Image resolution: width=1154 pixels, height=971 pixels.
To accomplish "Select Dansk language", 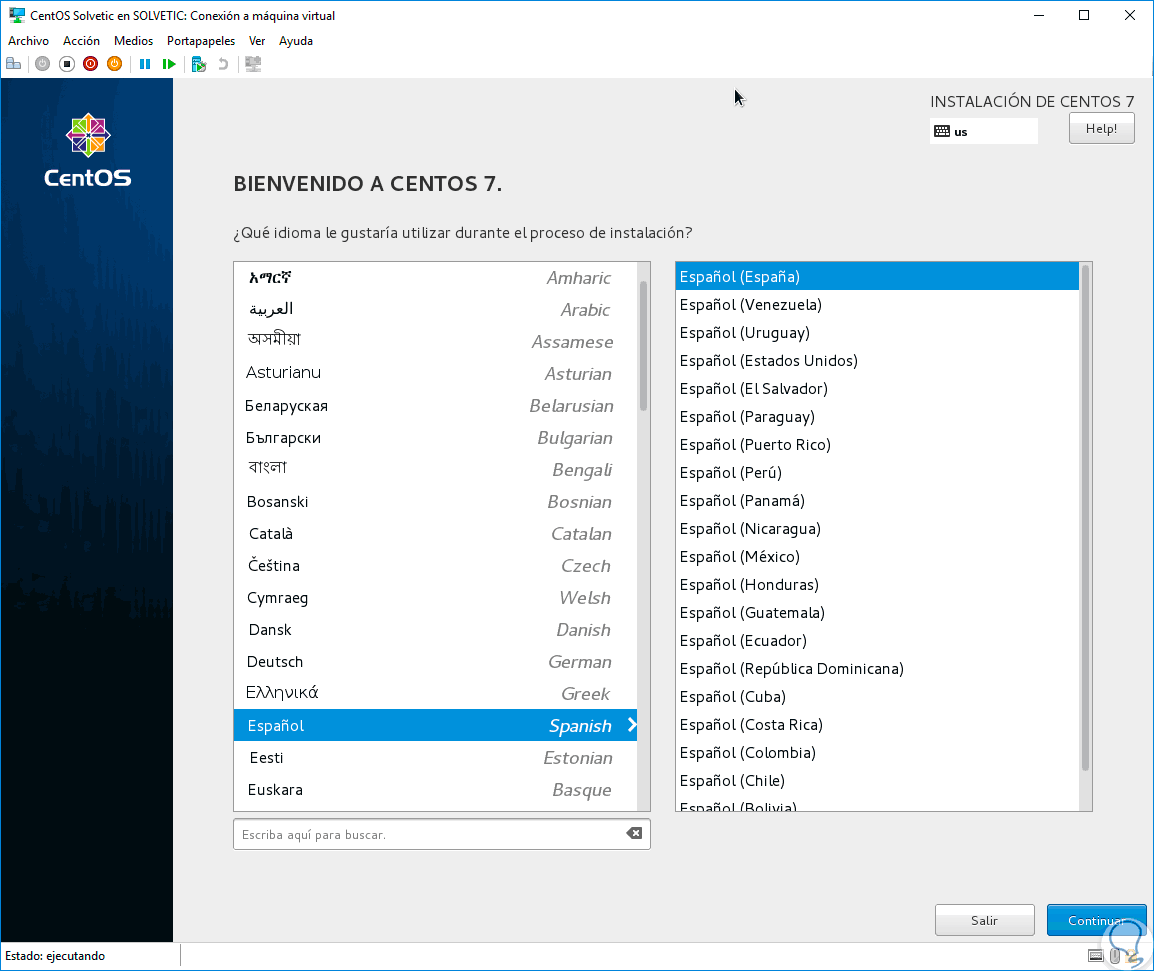I will pos(435,629).
